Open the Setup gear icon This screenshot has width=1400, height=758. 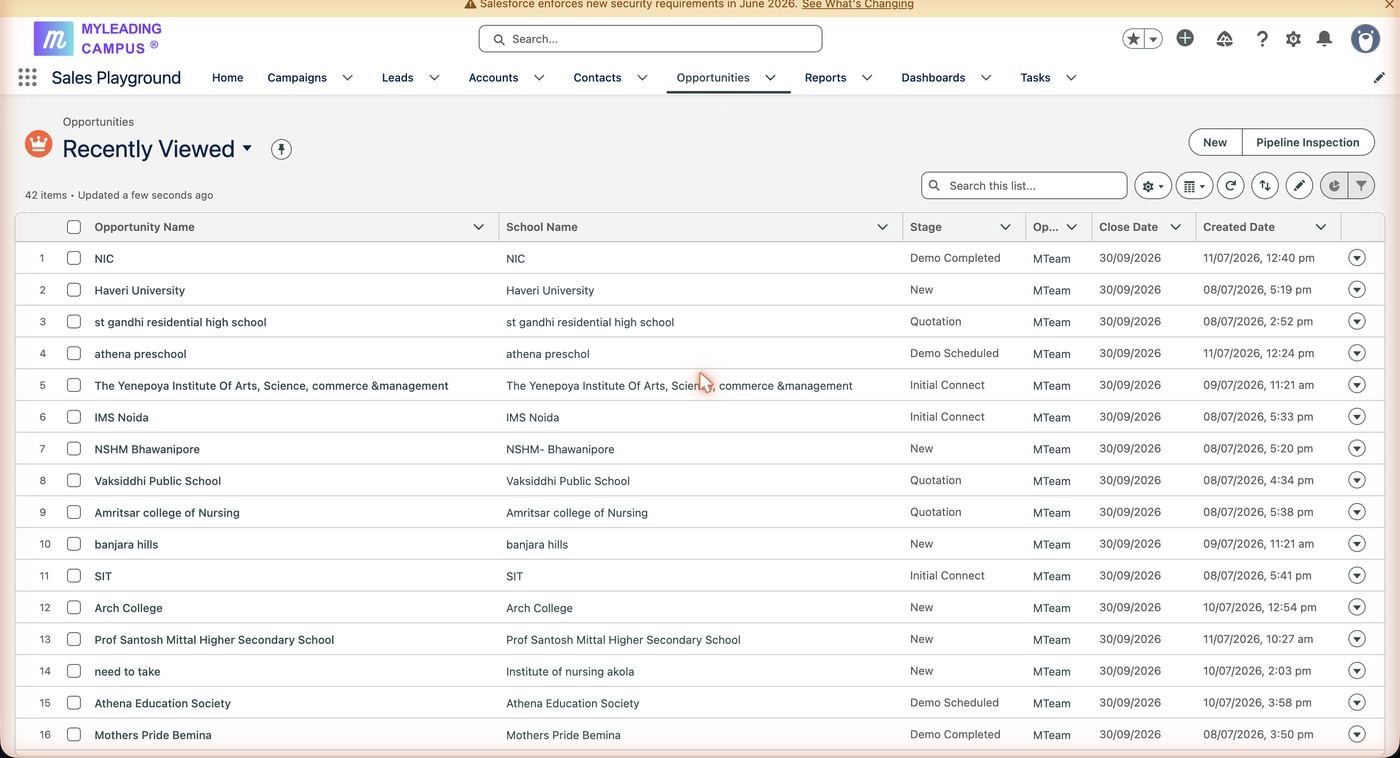click(1293, 39)
